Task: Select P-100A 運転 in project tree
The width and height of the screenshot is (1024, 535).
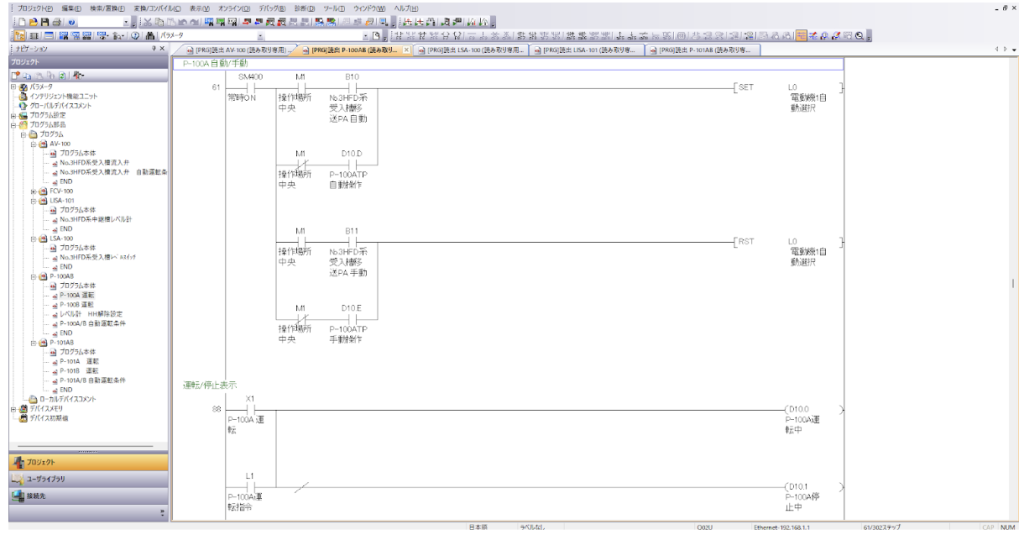Action: point(76,295)
